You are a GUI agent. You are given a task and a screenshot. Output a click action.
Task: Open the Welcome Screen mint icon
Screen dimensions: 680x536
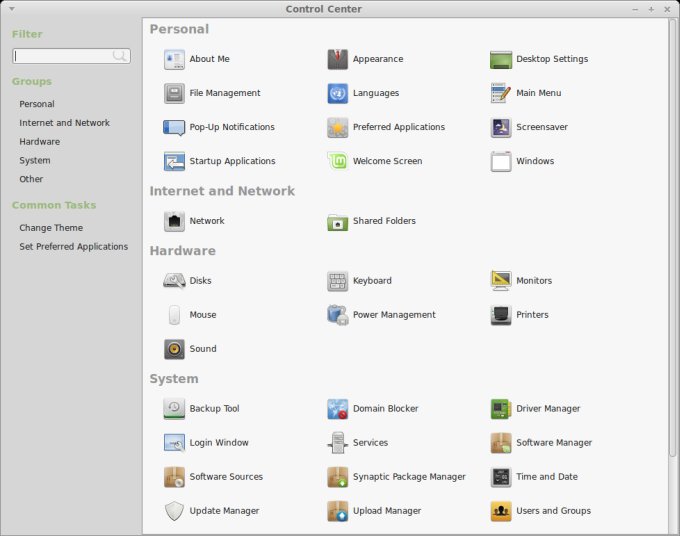pyautogui.click(x=338, y=161)
